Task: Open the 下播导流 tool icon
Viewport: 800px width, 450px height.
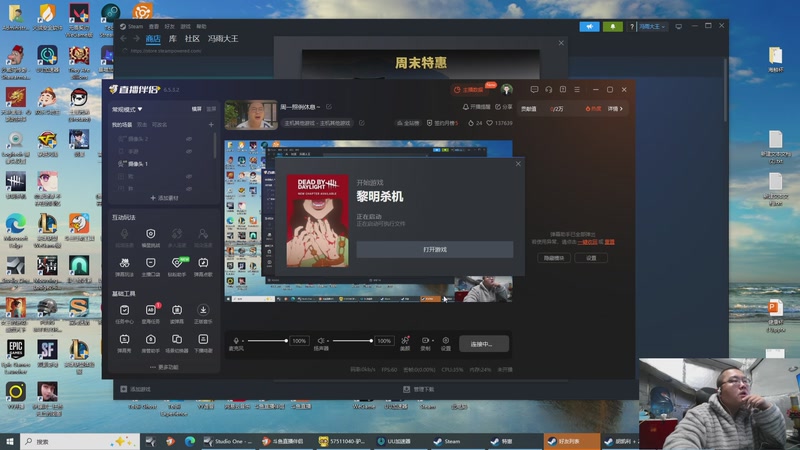Action: pos(203,339)
